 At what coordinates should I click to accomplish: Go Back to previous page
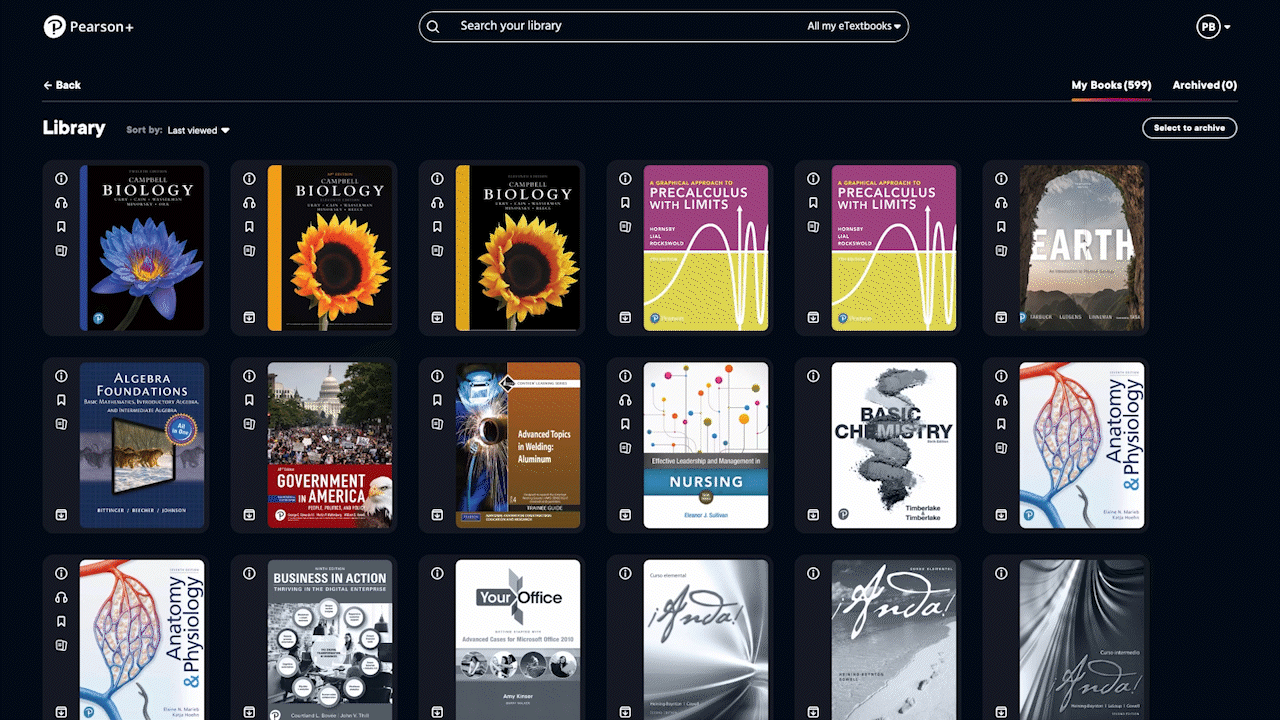62,85
